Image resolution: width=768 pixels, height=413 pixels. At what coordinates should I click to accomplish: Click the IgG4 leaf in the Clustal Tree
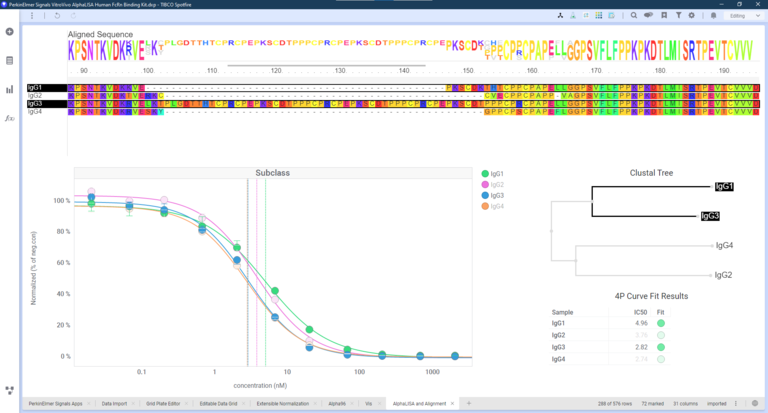click(x=724, y=245)
